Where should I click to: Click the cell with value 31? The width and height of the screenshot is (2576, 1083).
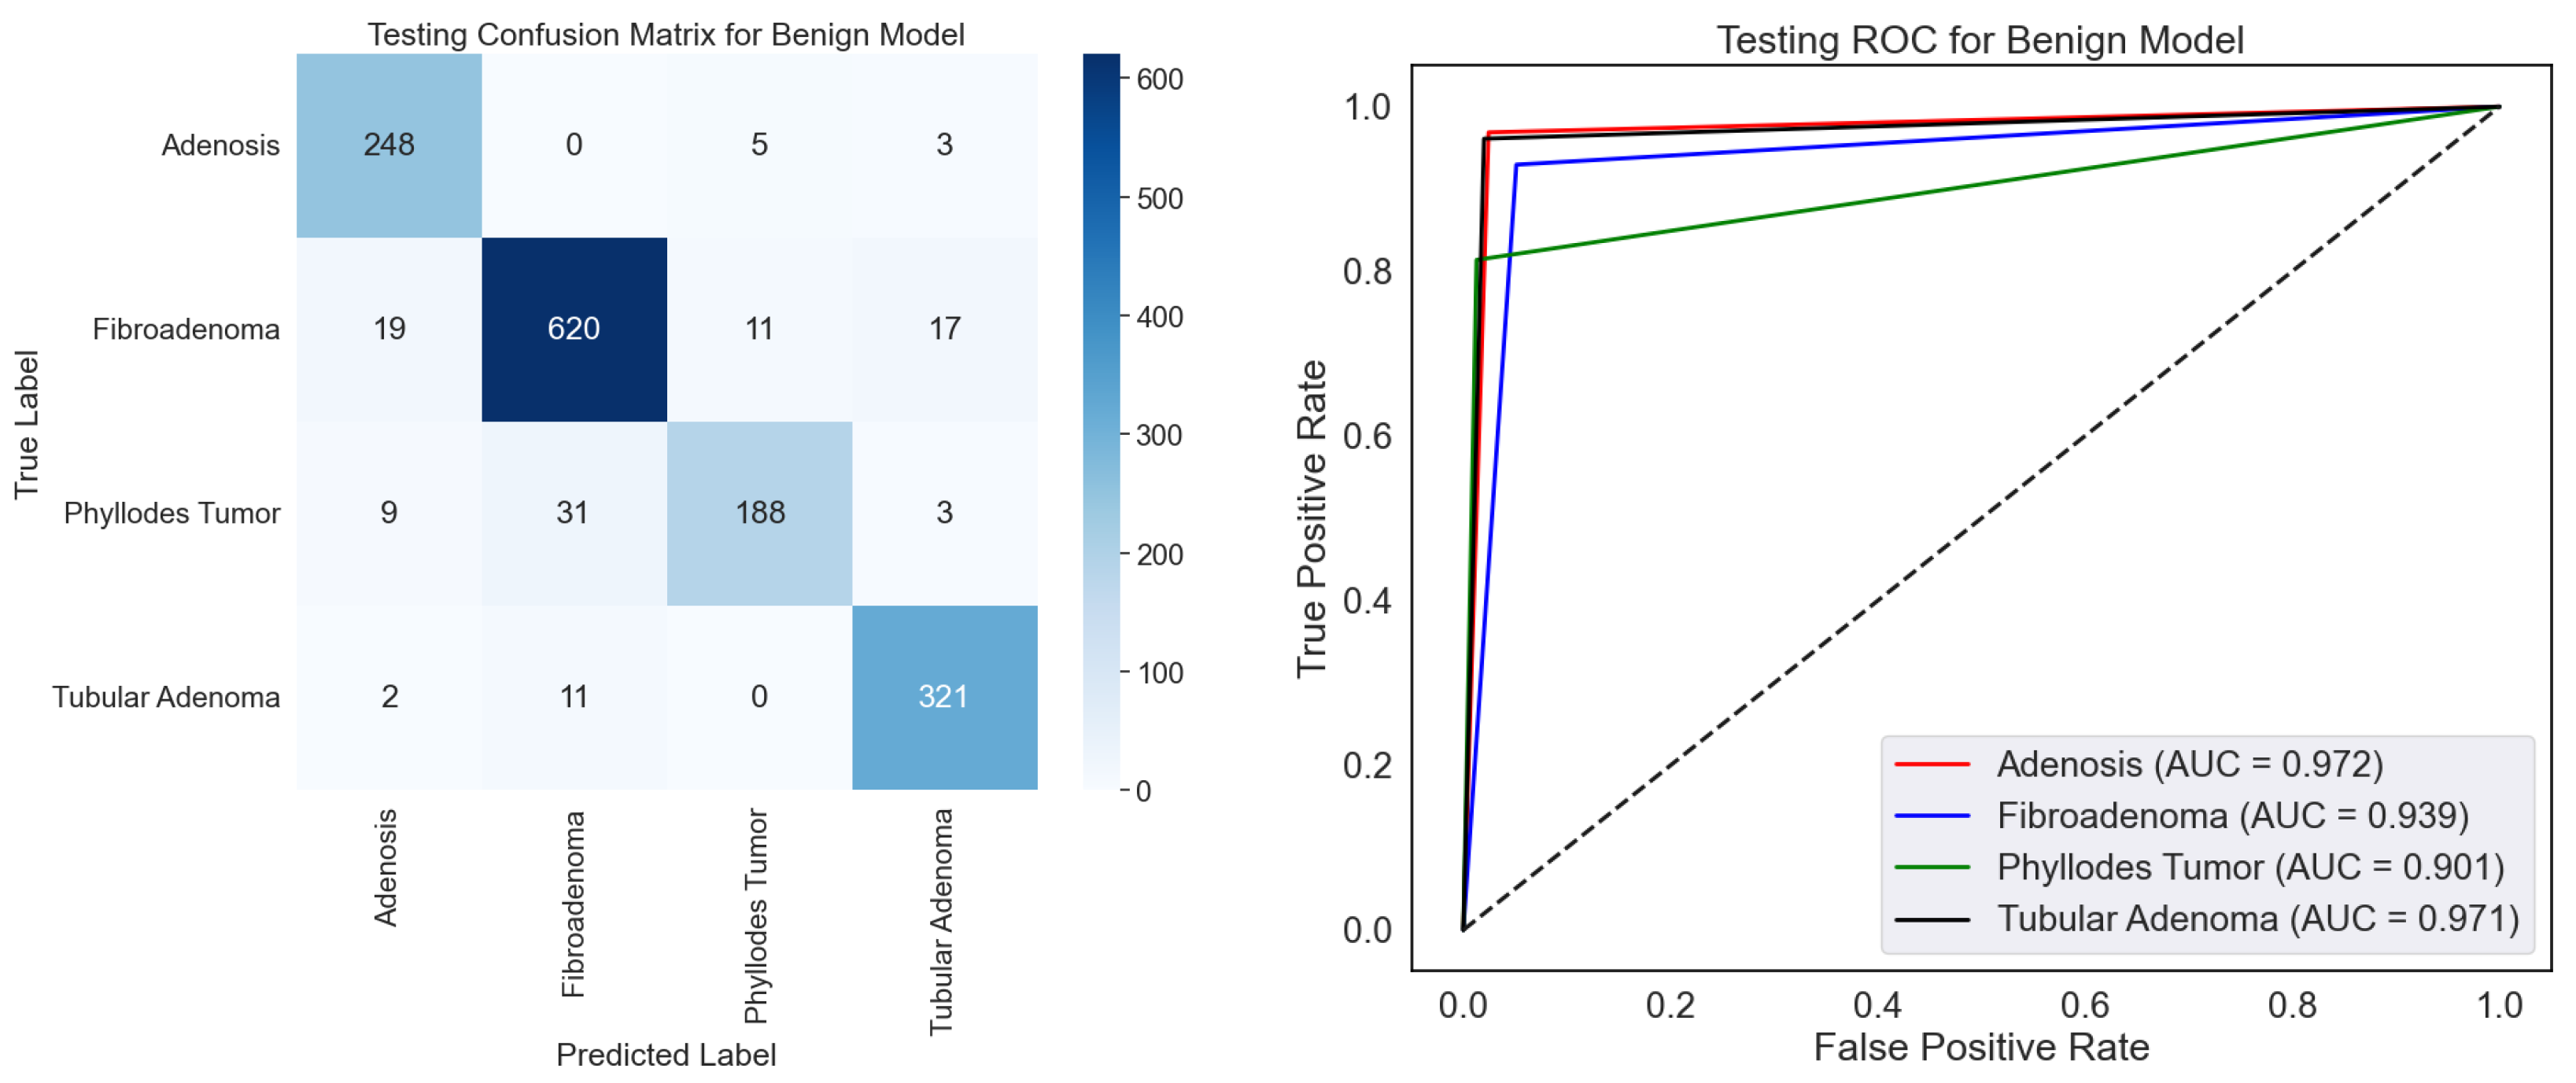coord(573,513)
